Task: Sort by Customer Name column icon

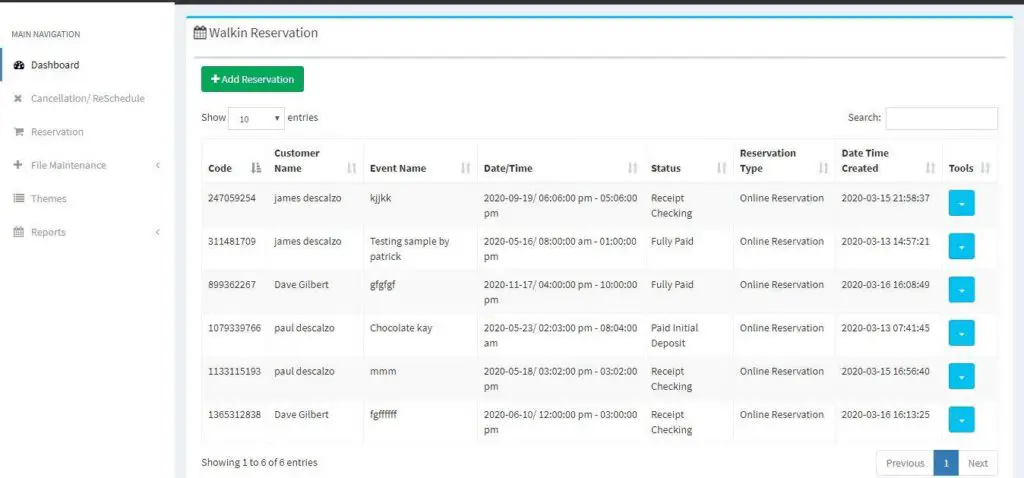Action: click(351, 169)
